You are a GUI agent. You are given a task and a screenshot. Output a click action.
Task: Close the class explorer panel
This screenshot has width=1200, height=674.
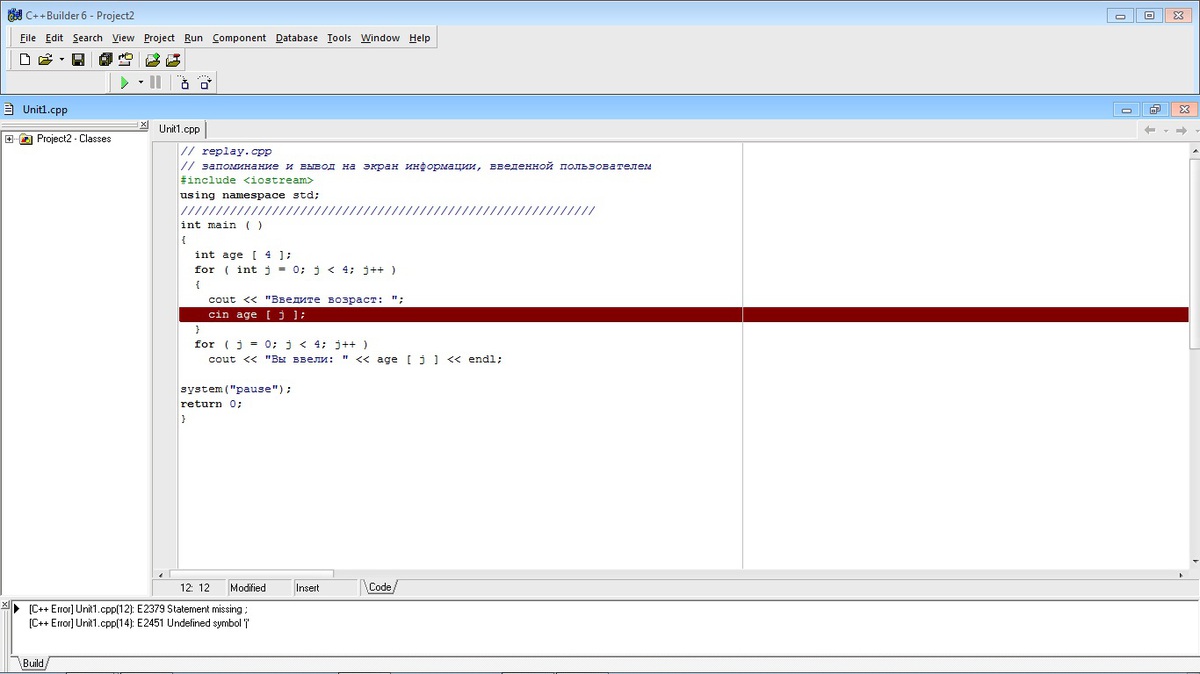(x=142, y=125)
